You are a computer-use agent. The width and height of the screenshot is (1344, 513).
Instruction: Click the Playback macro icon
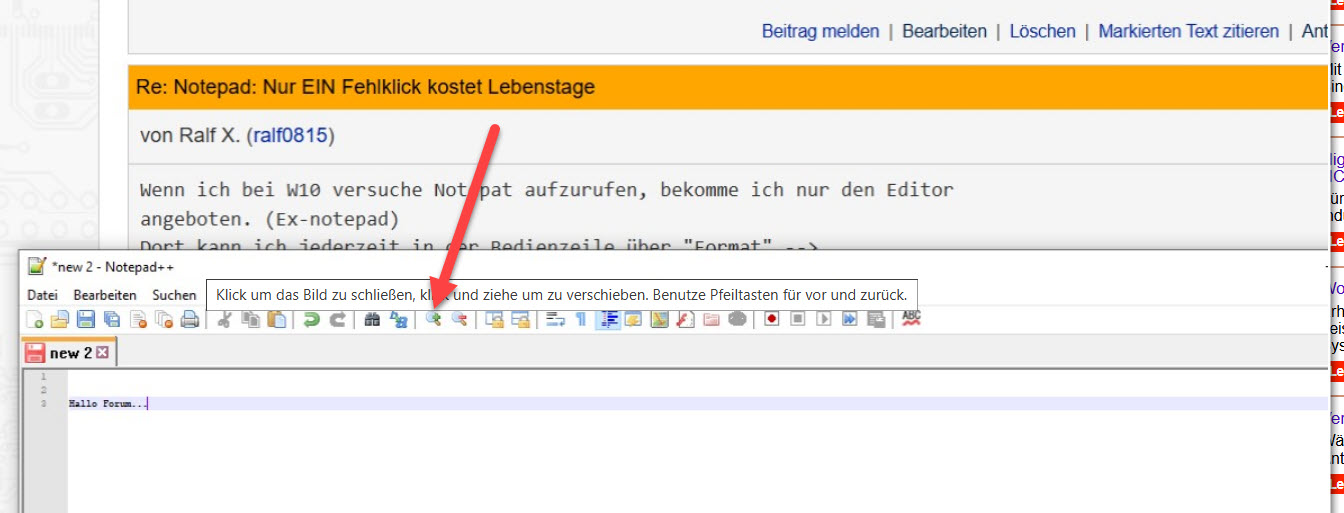click(x=824, y=320)
